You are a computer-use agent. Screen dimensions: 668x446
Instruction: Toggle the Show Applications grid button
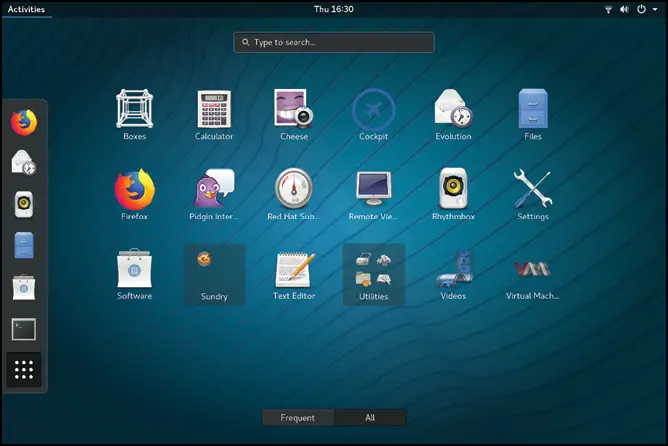[x=24, y=369]
